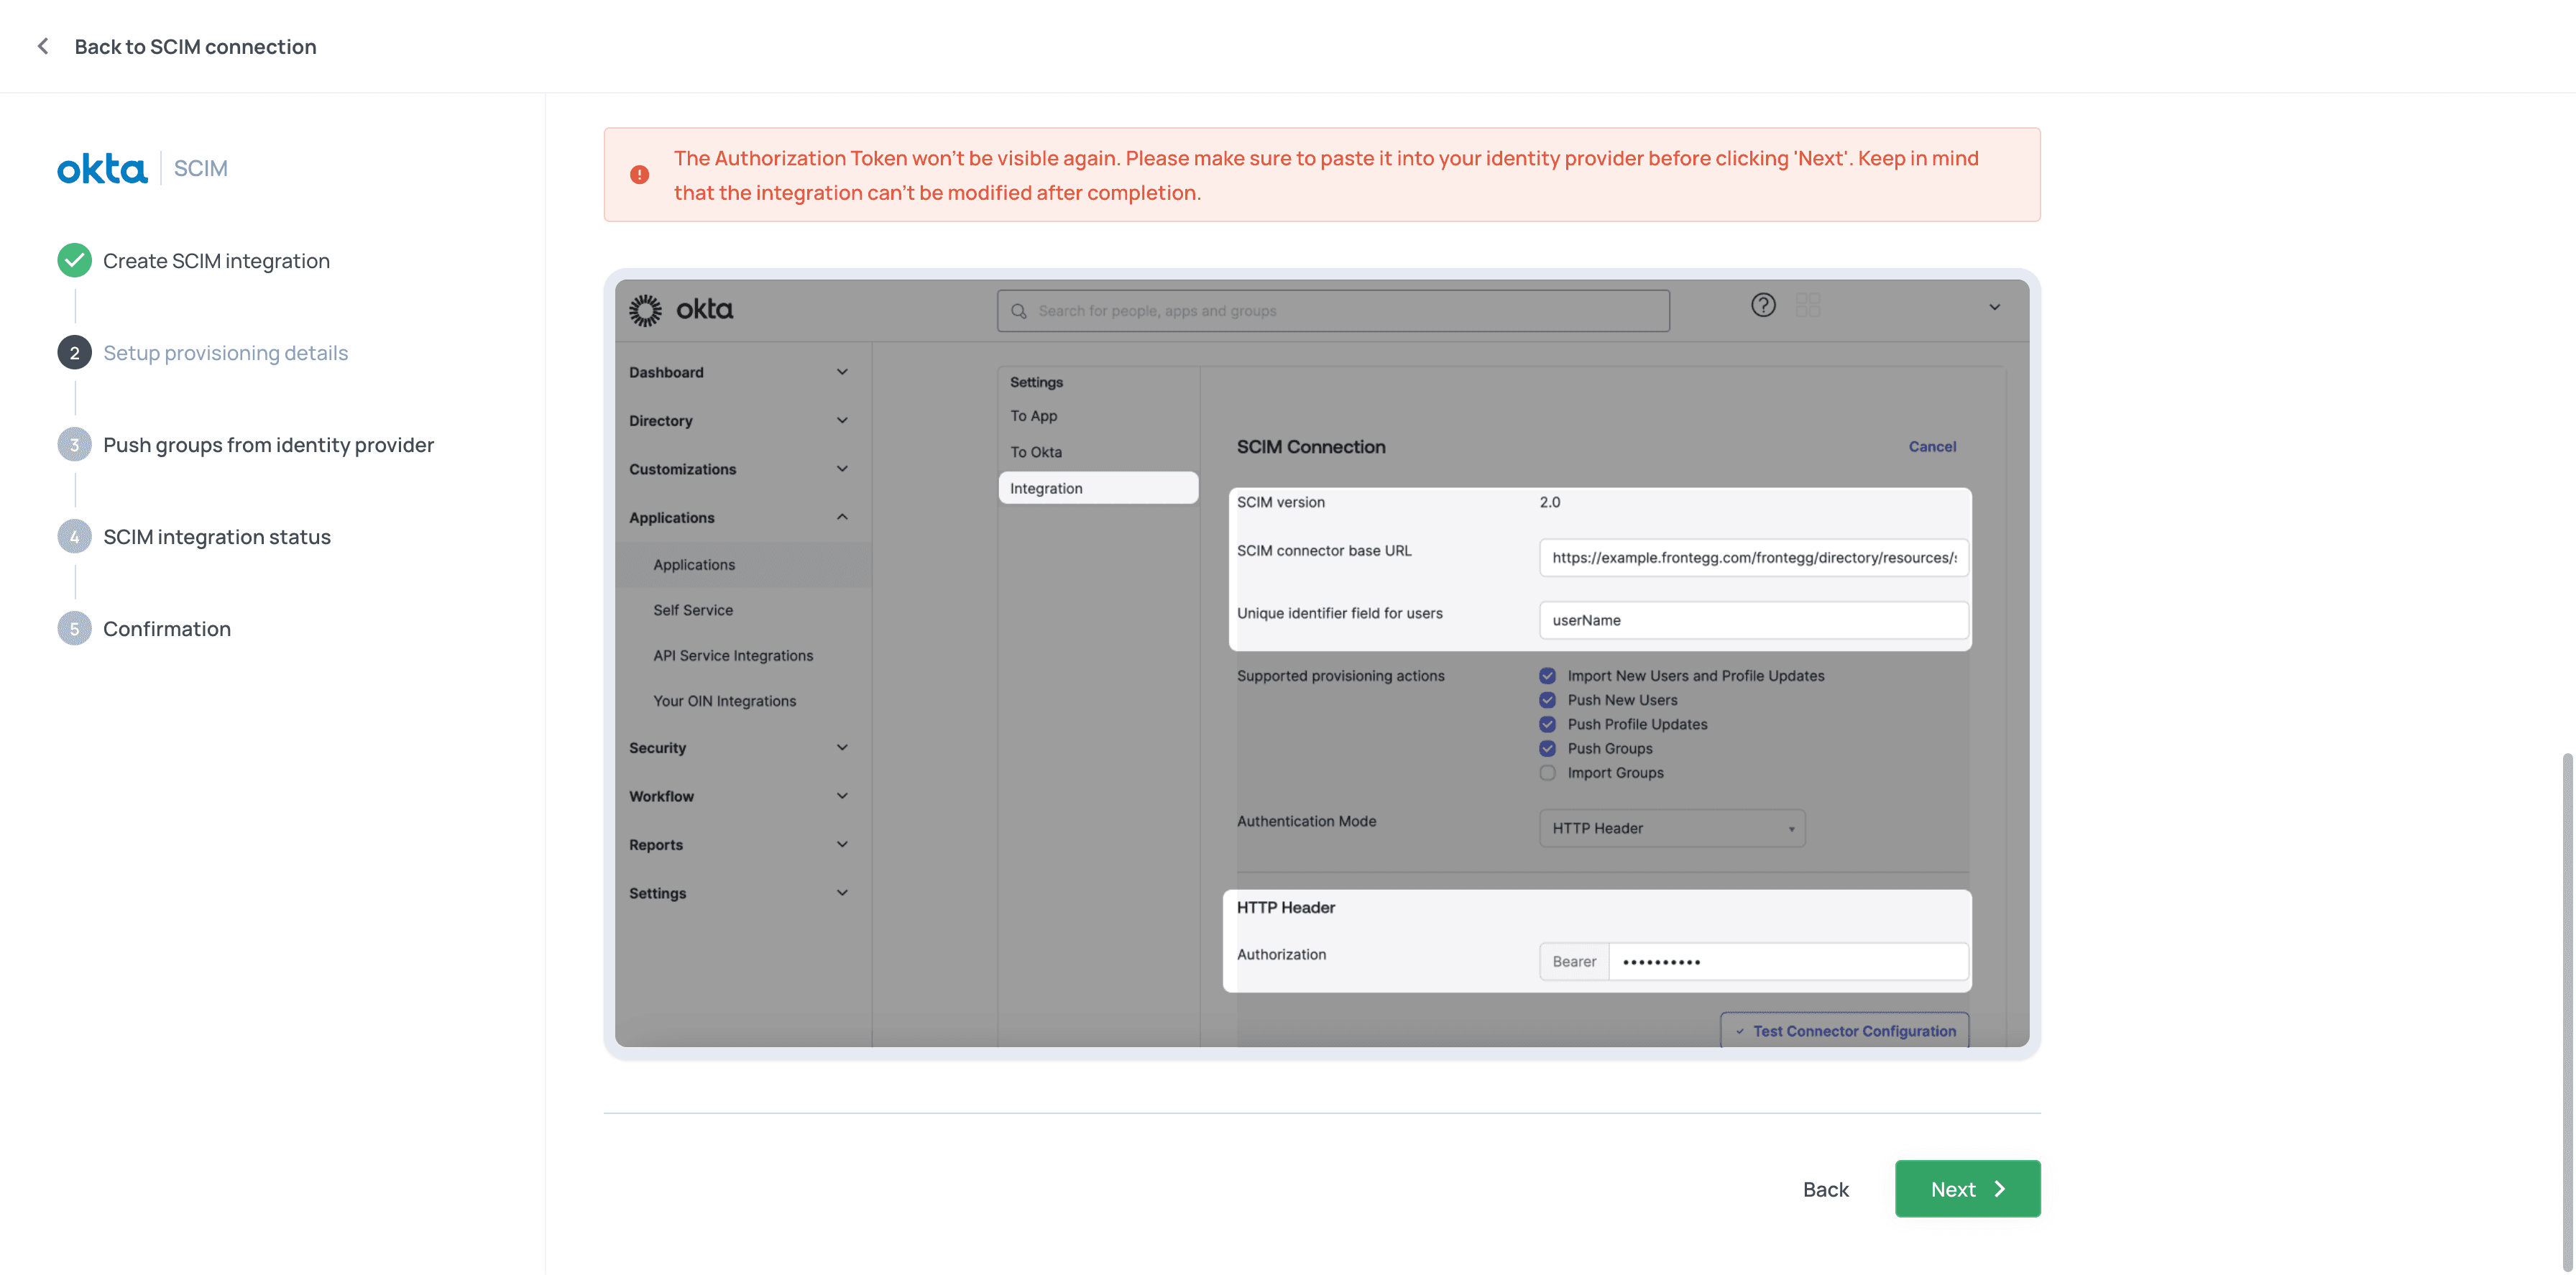Open the account dropdown chevron in Okta header
The image size is (2576, 1275).
(x=1994, y=307)
